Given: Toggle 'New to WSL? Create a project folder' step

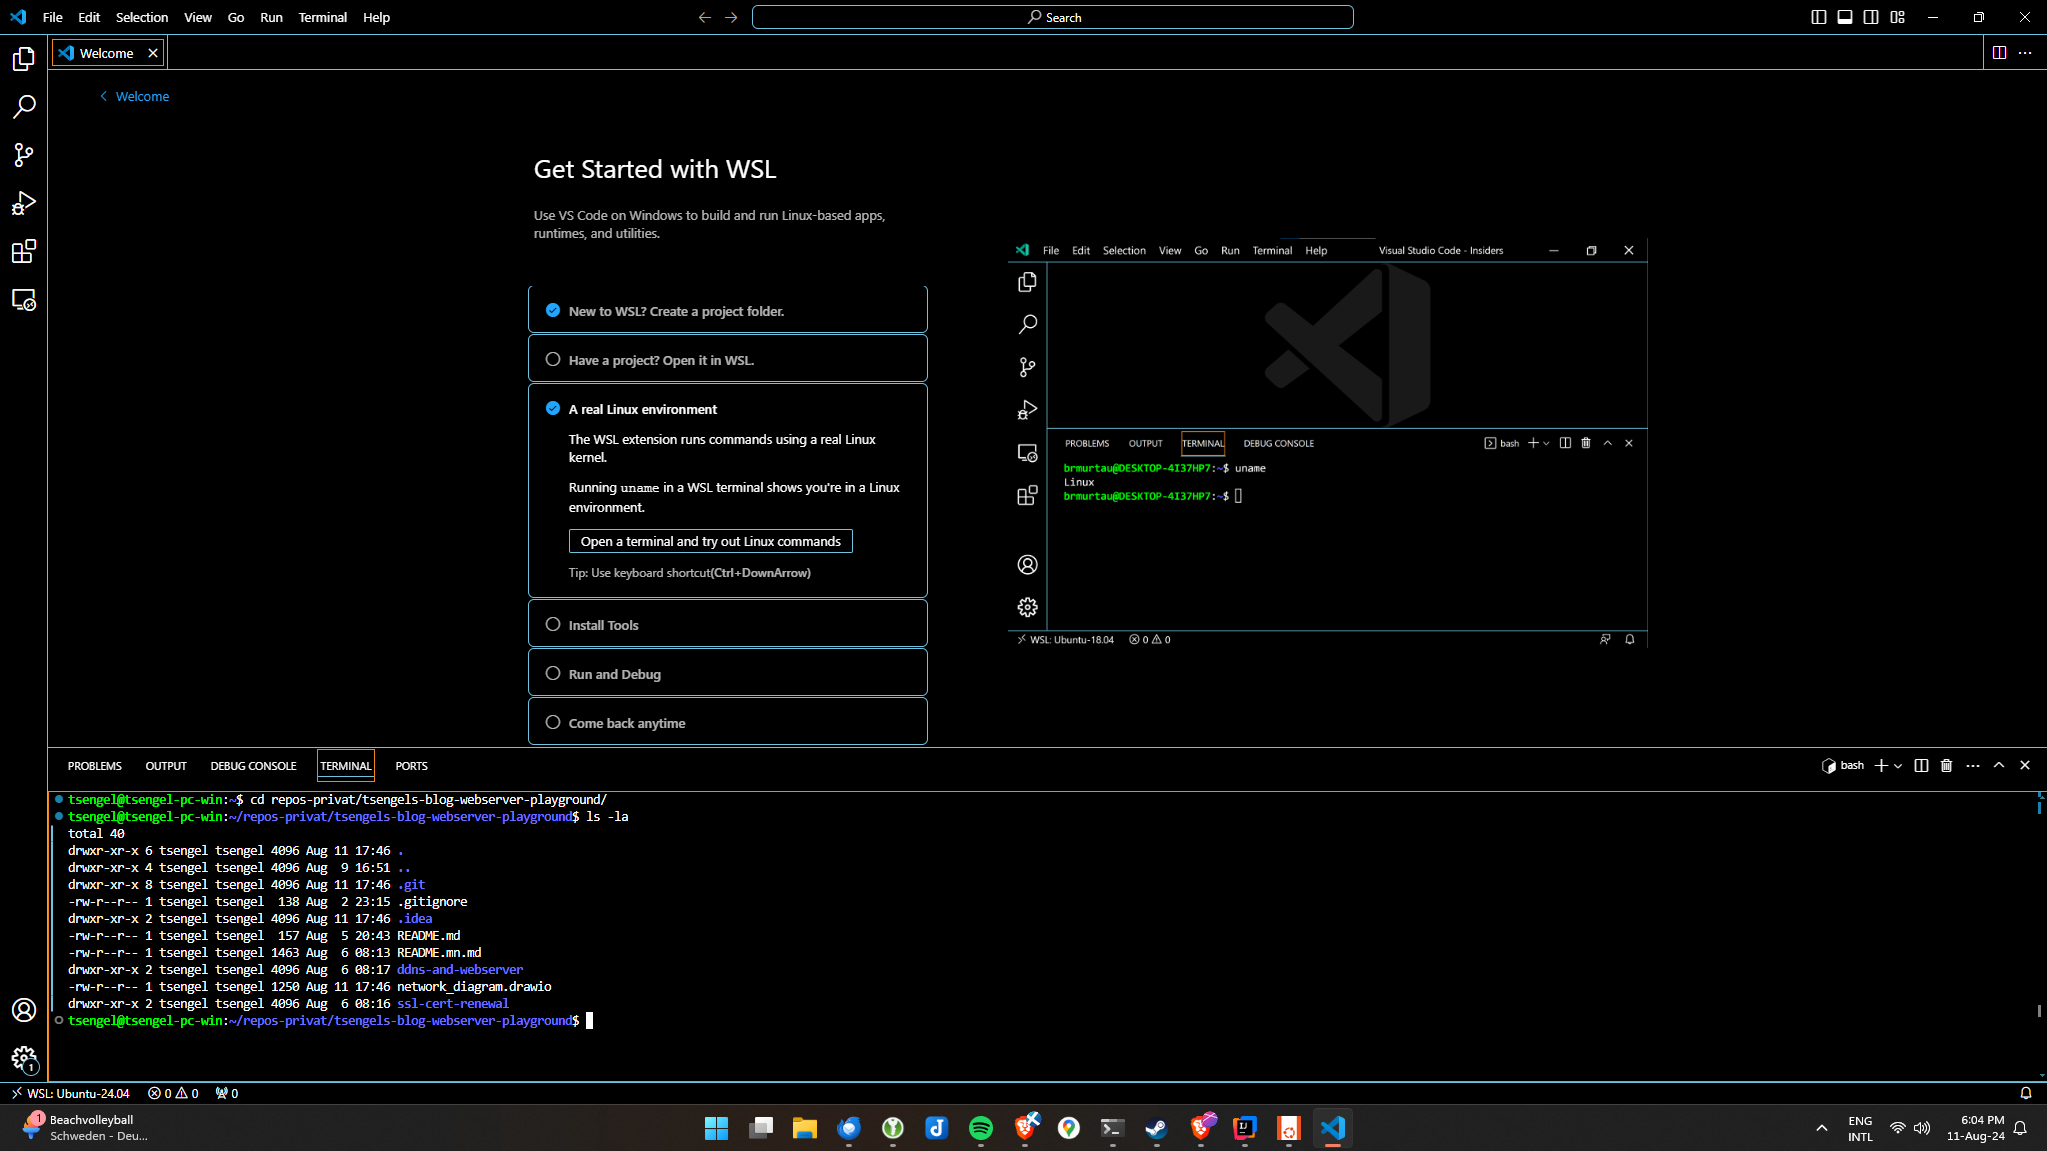Looking at the screenshot, I should tap(553, 311).
